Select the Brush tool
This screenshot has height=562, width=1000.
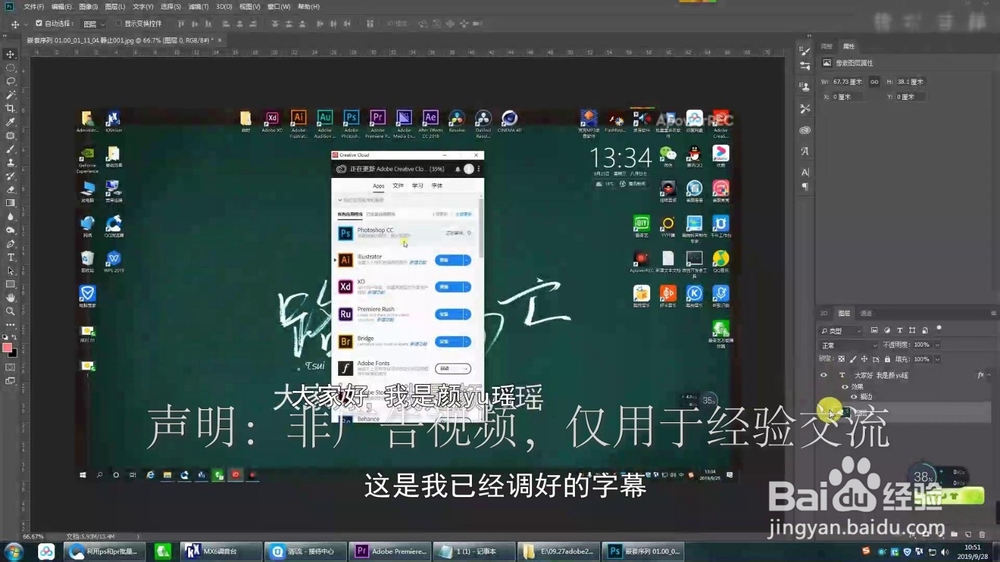(x=10, y=149)
